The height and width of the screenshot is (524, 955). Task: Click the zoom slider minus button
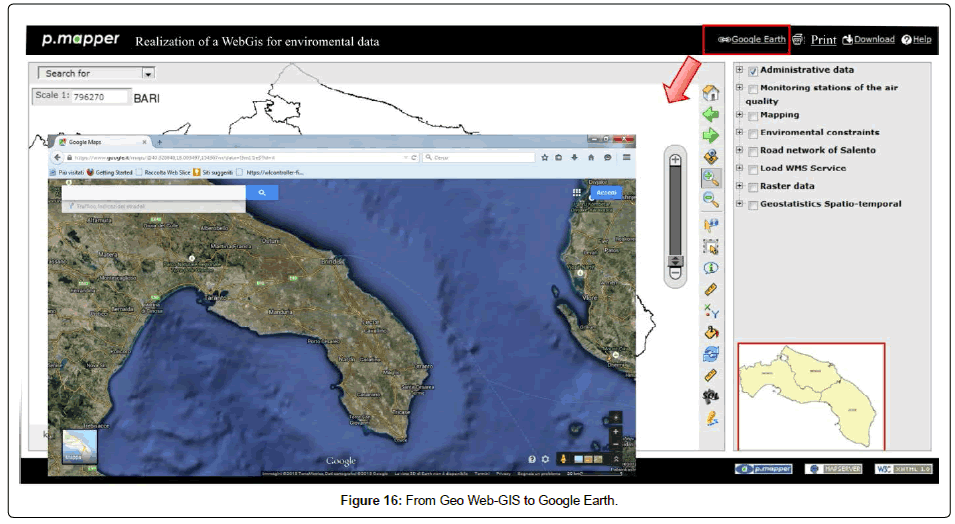click(675, 274)
